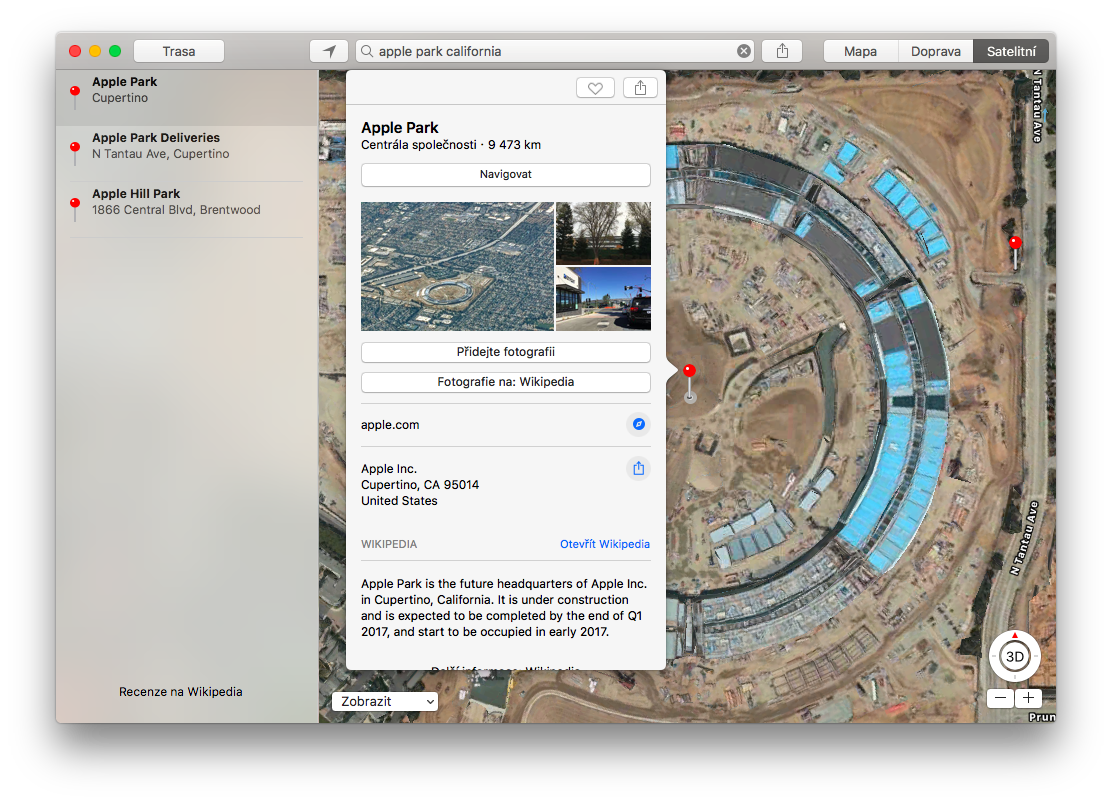Screen dimensions: 1112x803
Task: Click the red pin icon beside Apple Park result
Action: pos(74,97)
